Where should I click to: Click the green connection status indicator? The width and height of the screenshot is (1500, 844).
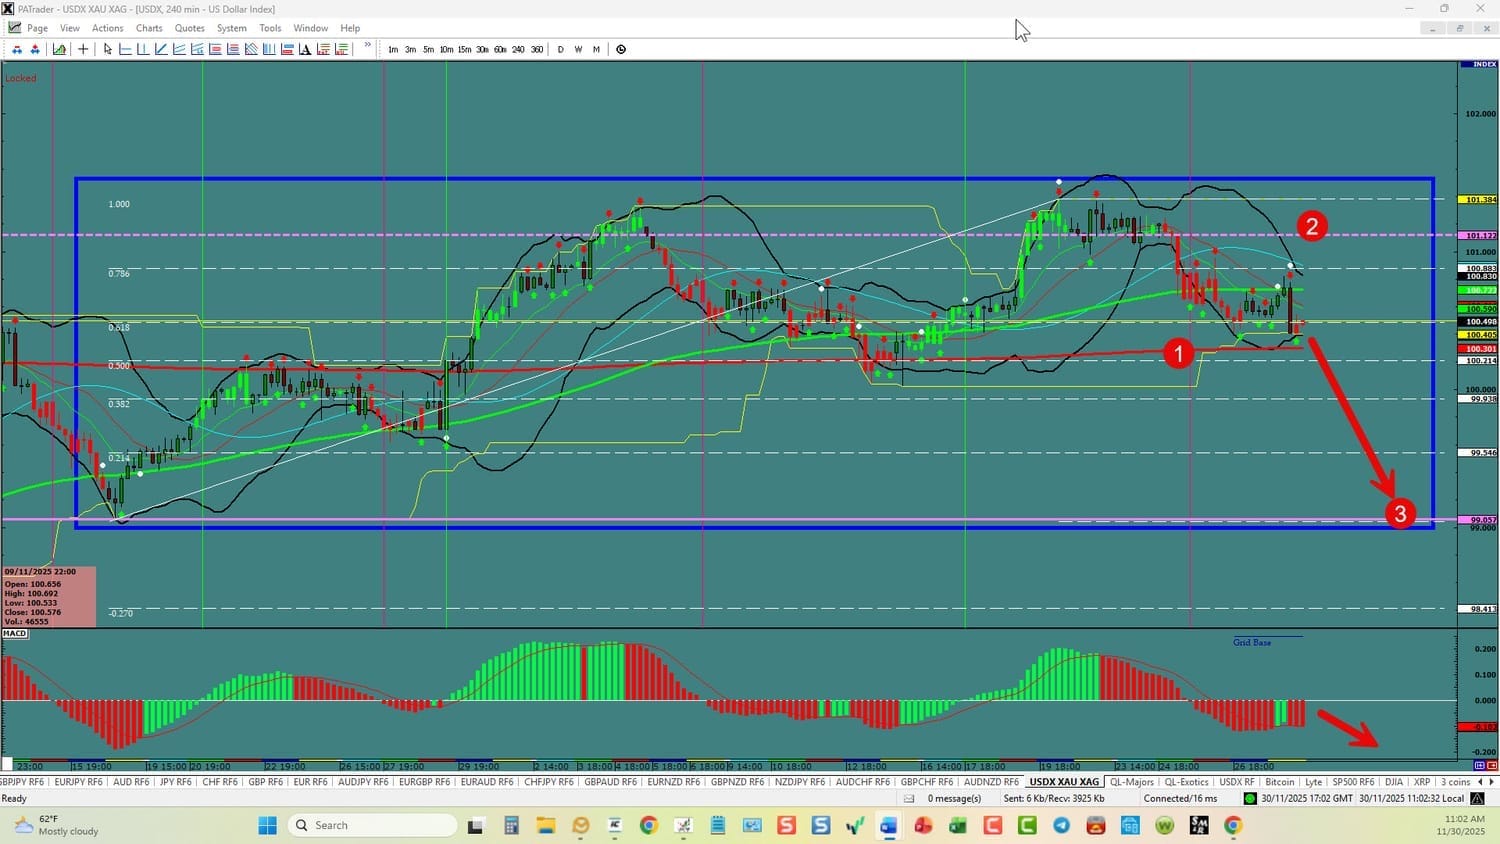pos(1250,799)
